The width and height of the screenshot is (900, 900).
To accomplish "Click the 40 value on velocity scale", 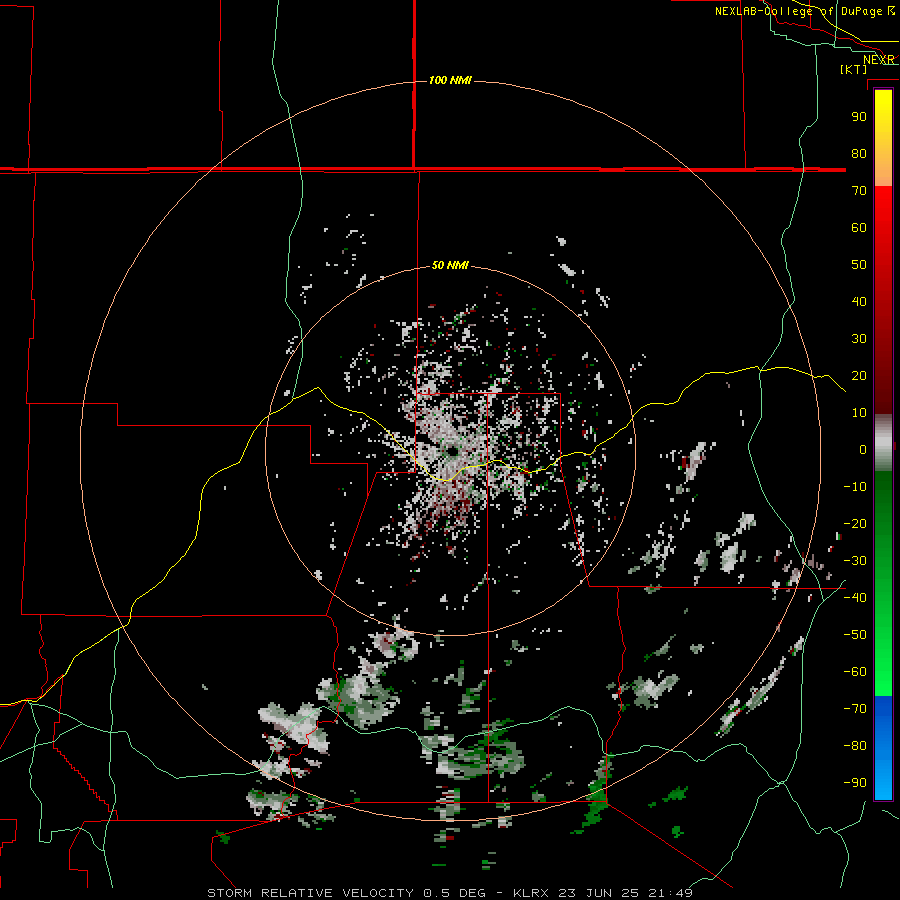I will click(859, 302).
